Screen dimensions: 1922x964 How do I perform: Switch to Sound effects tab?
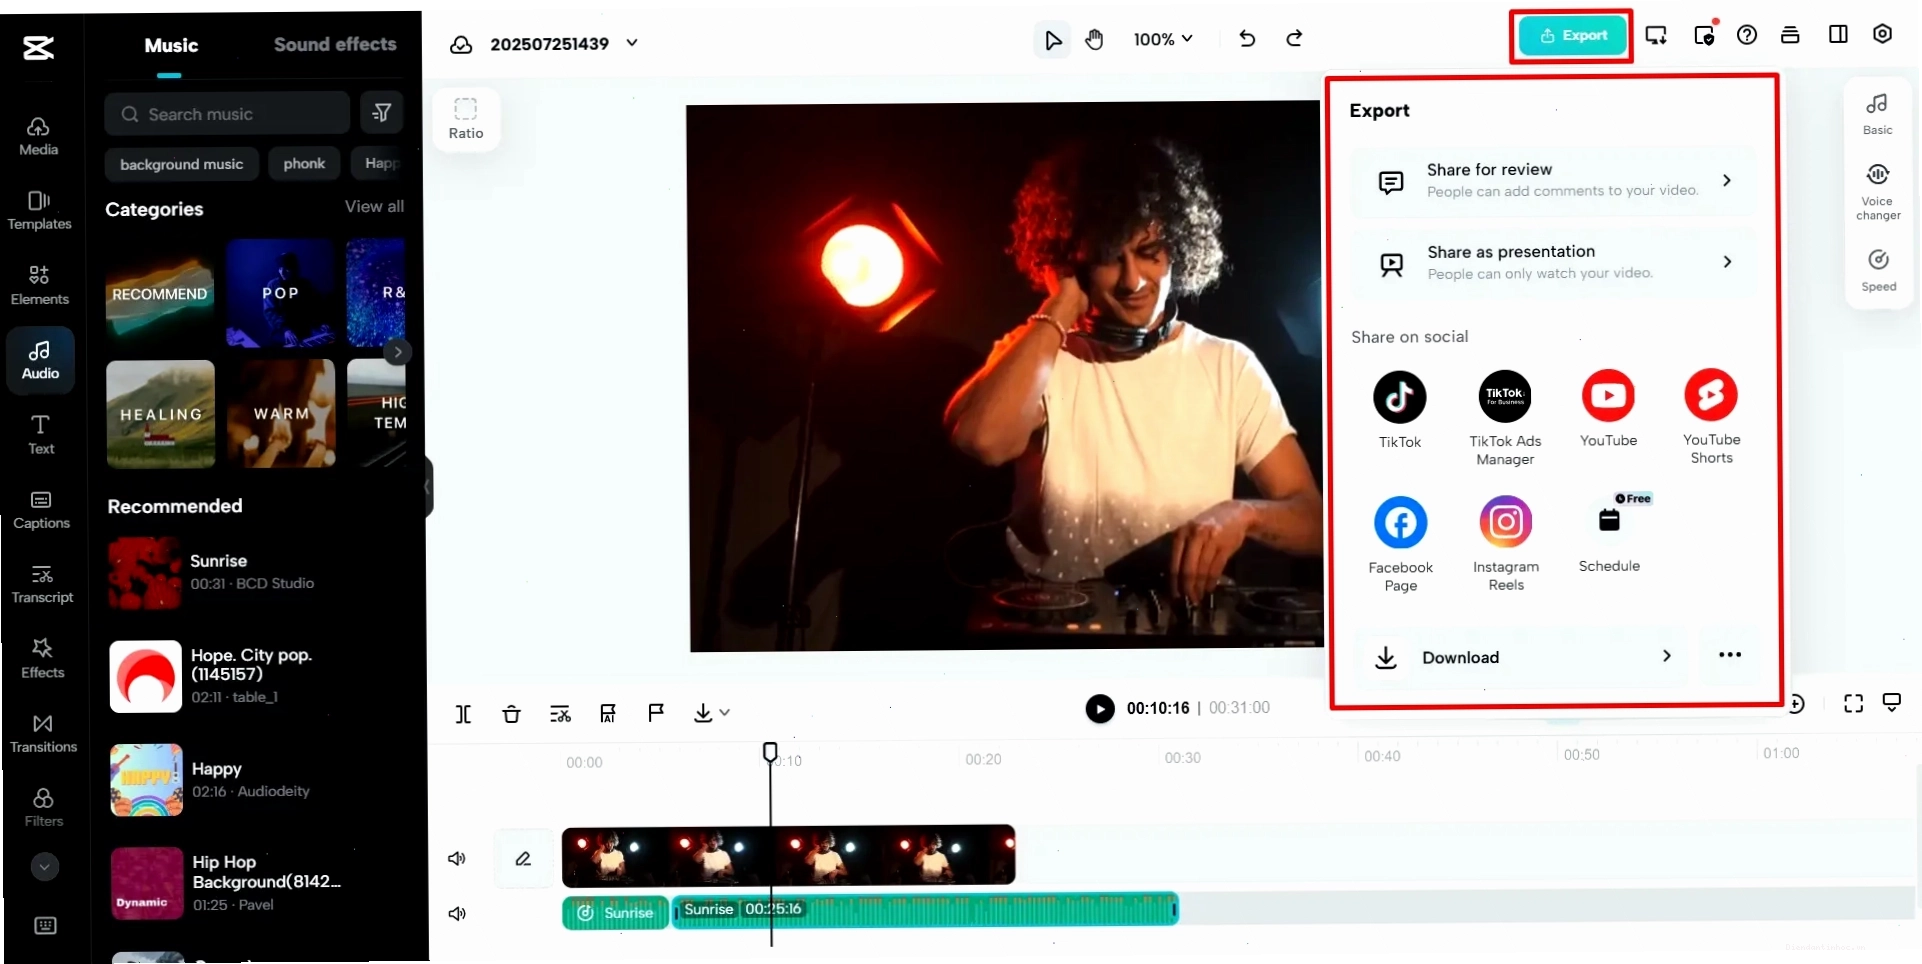[x=335, y=44]
